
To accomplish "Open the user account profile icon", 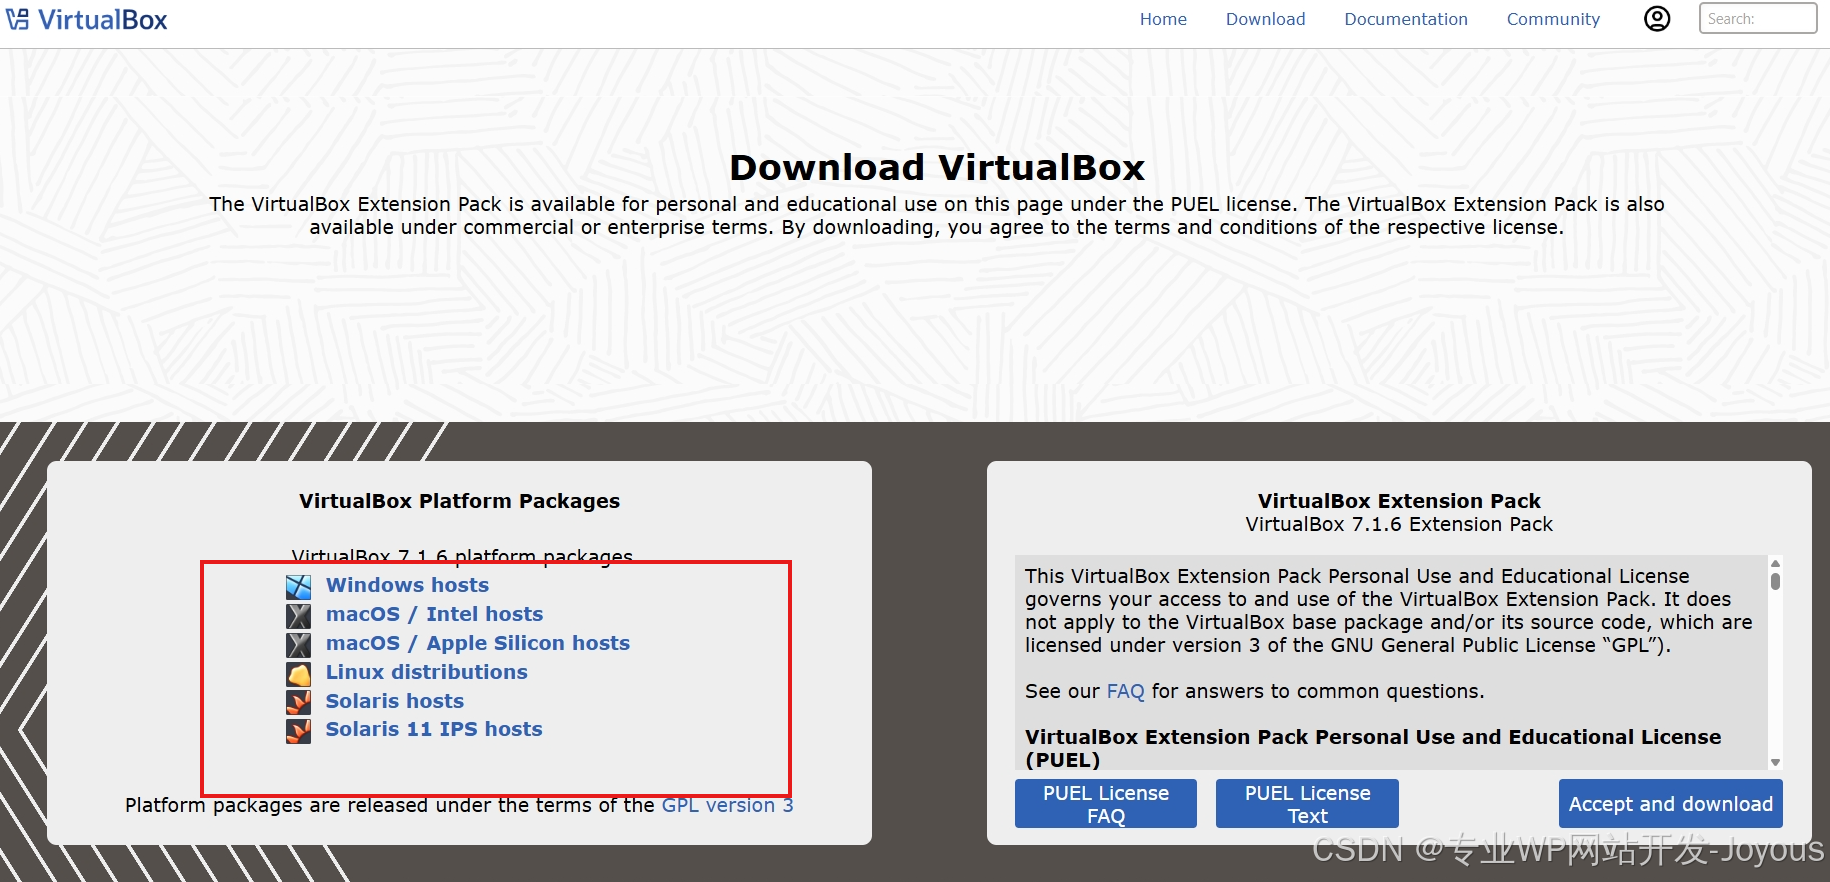I will click(1657, 19).
